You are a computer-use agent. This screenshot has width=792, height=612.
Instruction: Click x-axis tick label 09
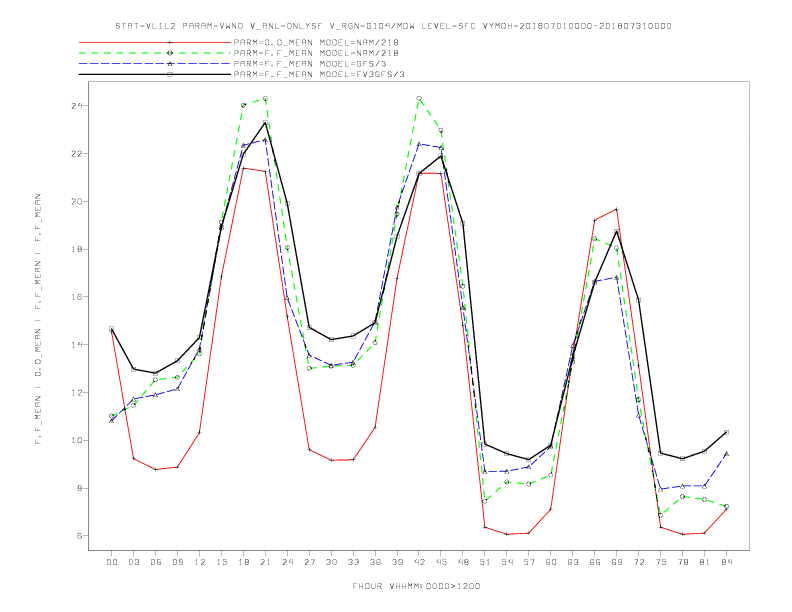pyautogui.click(x=177, y=562)
